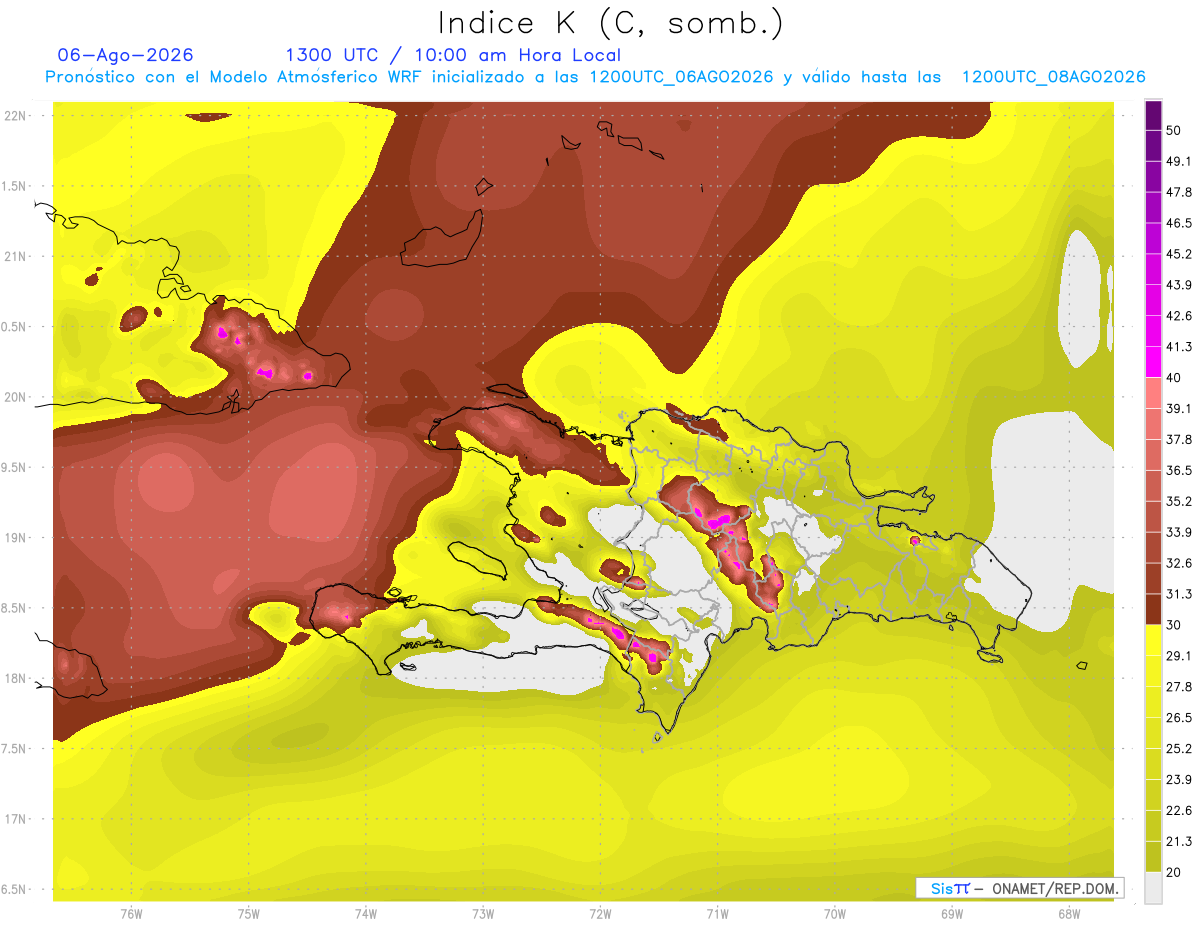Click the longitude label "70W"

point(835,913)
